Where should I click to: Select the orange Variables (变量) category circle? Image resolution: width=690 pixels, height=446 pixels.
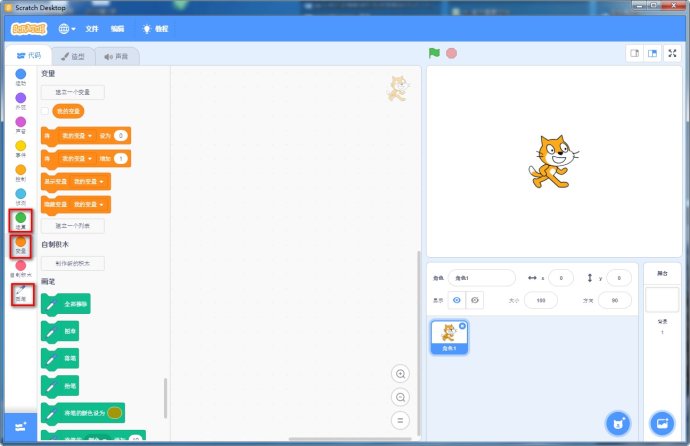21,241
